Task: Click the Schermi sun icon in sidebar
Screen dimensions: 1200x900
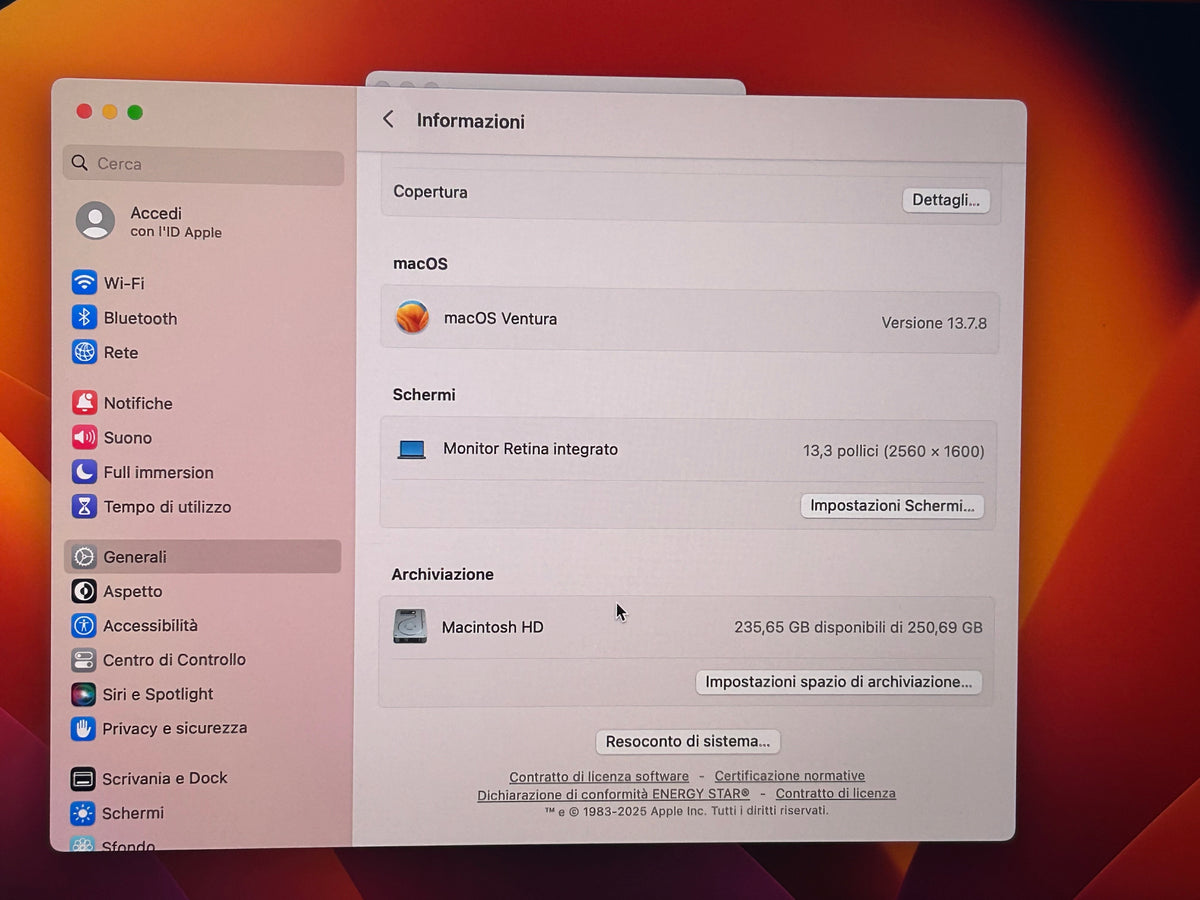Action: click(84, 813)
